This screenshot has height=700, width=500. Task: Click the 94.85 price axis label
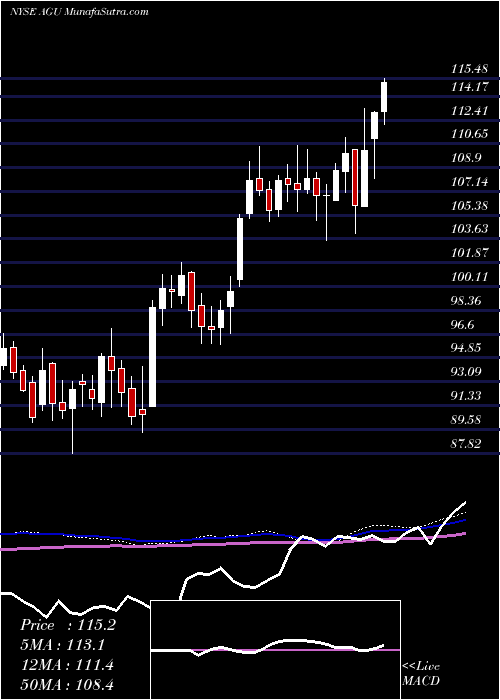click(x=466, y=348)
